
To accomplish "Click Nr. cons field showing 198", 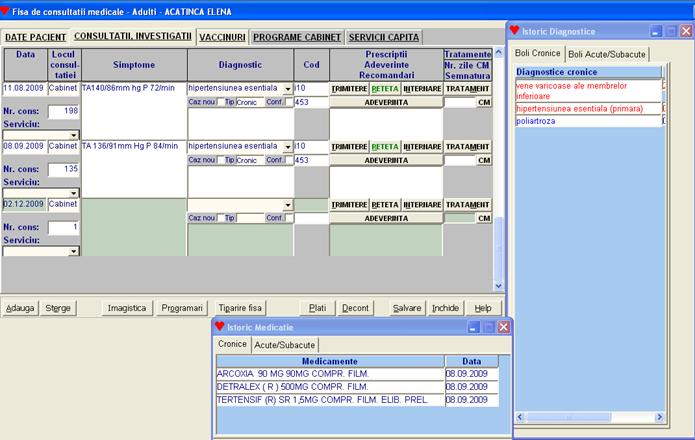I will pyautogui.click(x=64, y=111).
